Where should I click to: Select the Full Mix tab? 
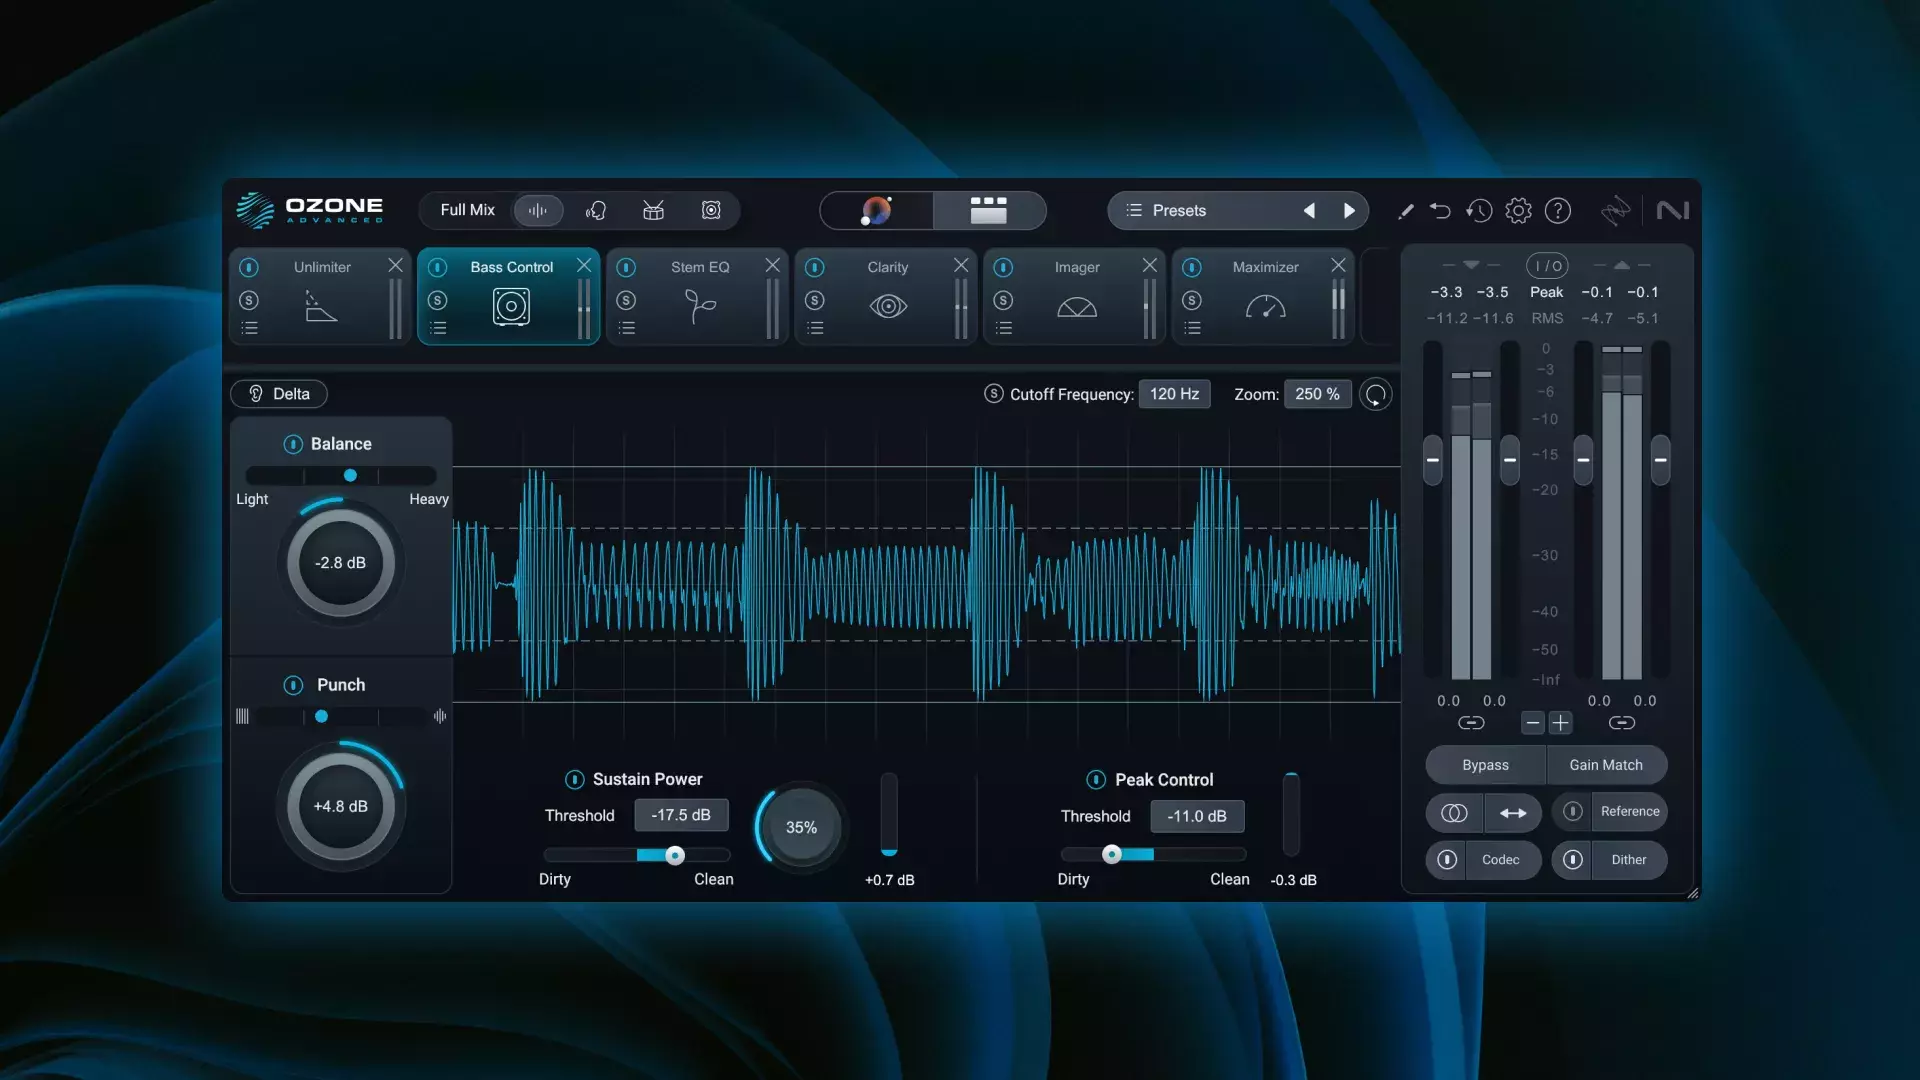(x=467, y=210)
